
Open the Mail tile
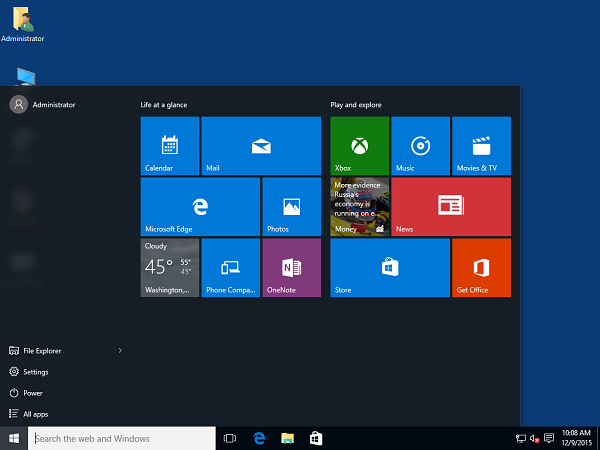coord(261,146)
